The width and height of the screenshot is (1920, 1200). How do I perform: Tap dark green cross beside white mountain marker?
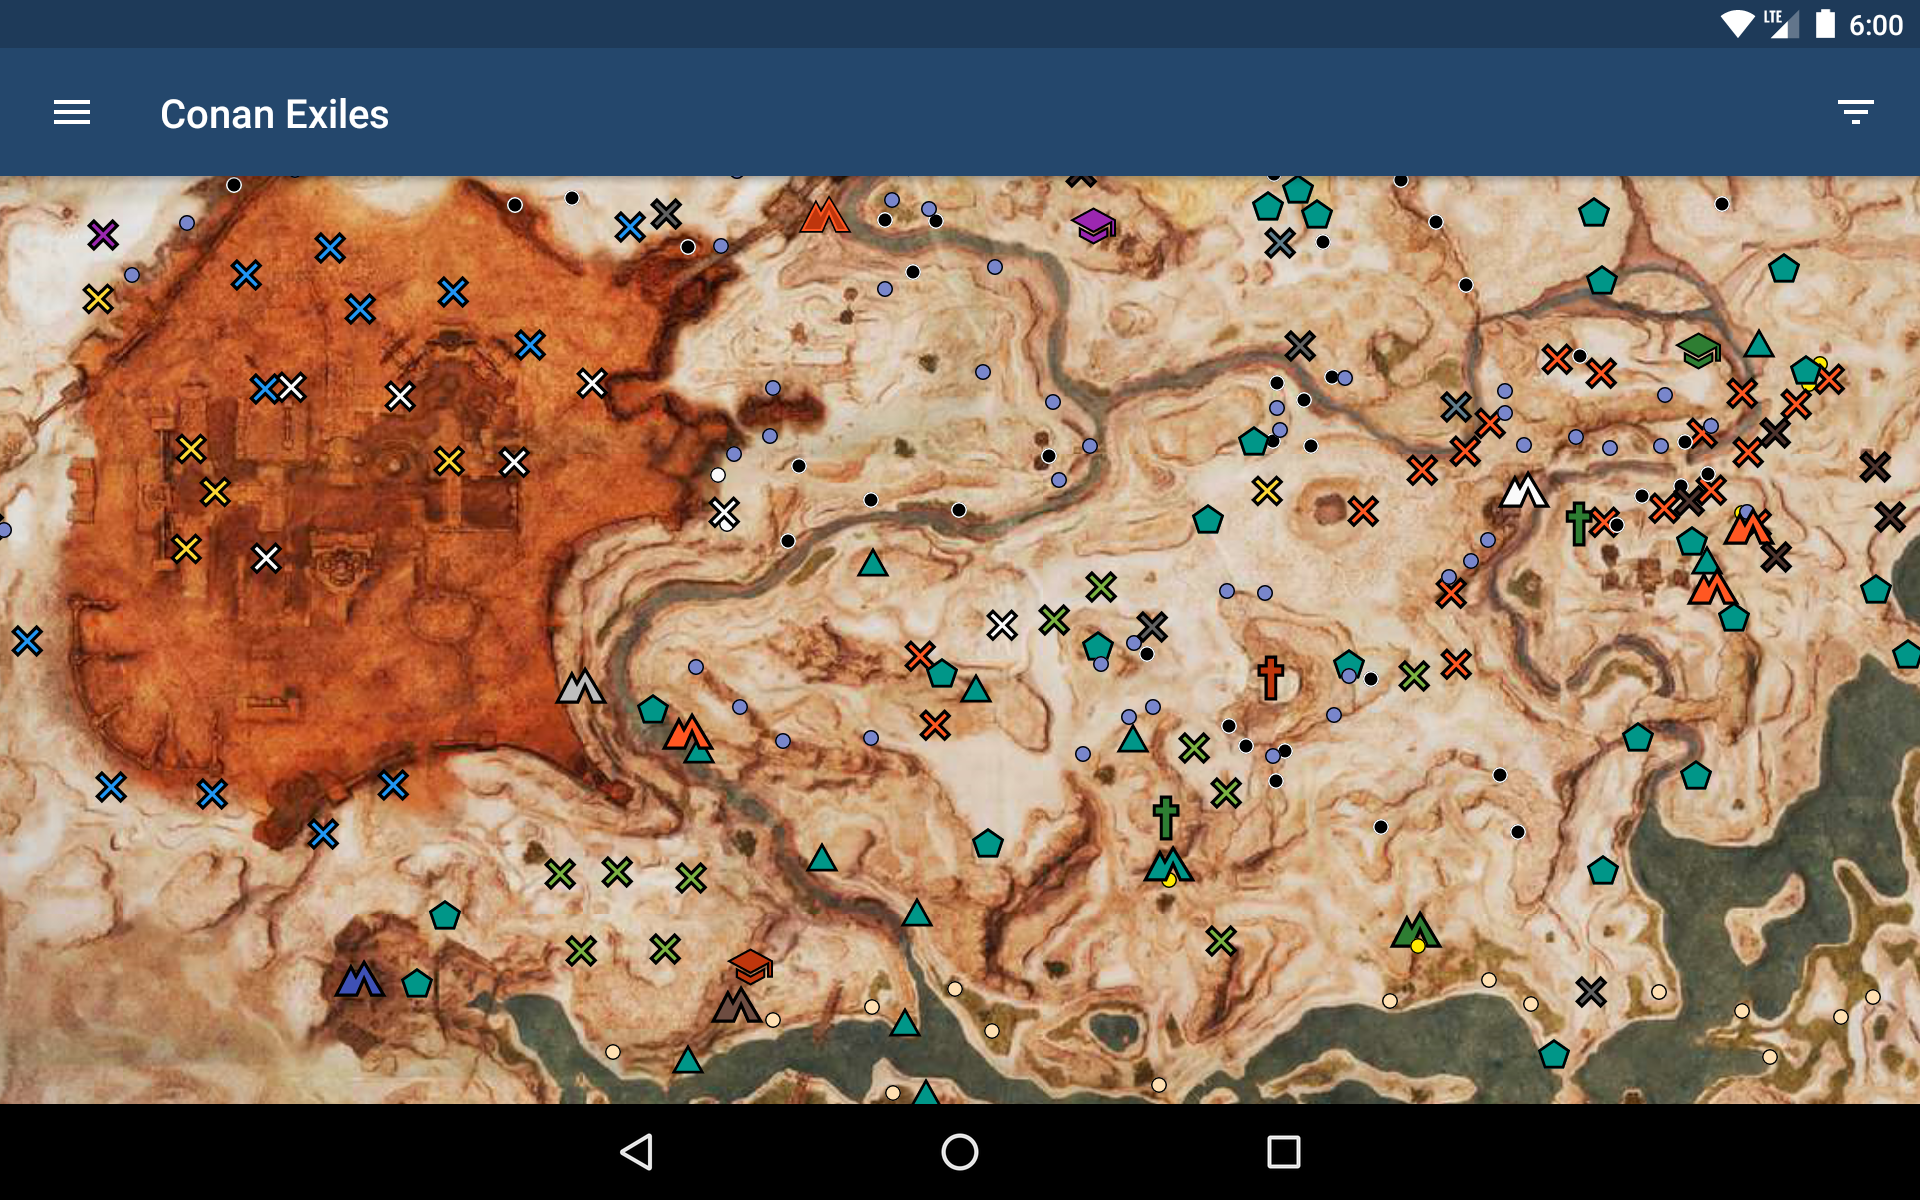point(1578,523)
